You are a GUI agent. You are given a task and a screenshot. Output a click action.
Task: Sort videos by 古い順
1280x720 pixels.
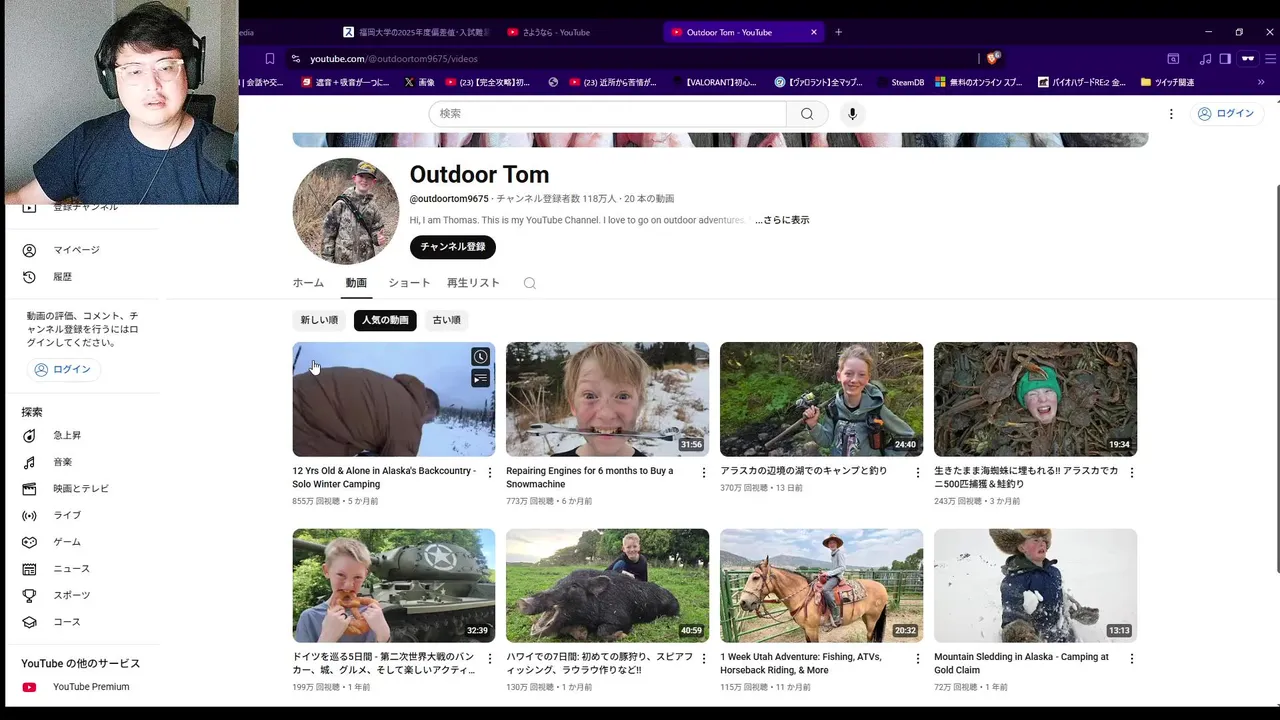pyautogui.click(x=446, y=320)
